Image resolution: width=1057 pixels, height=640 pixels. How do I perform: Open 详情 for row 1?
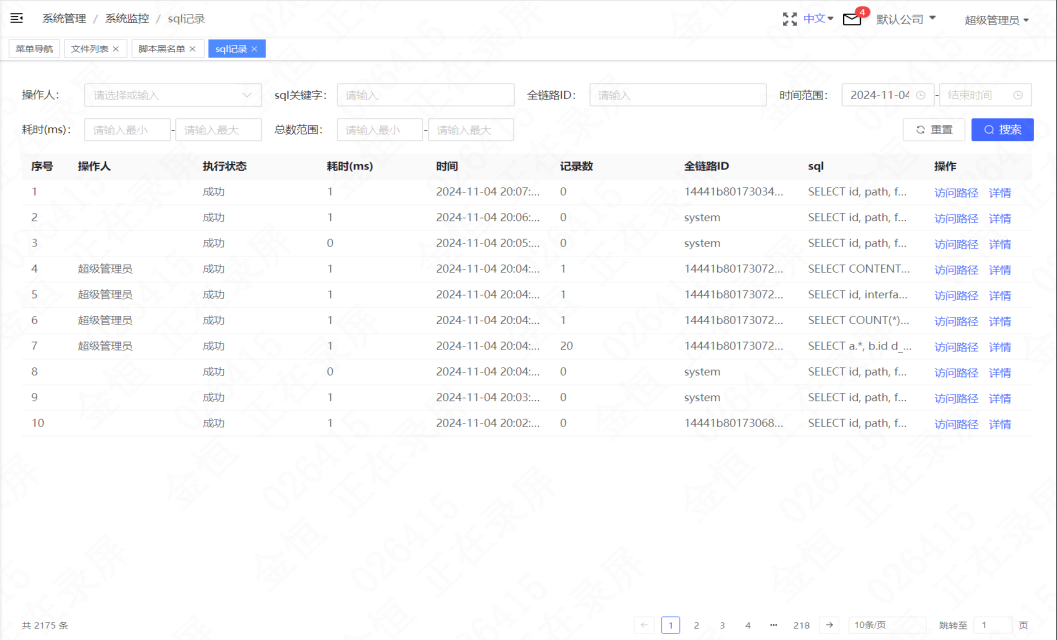point(1000,193)
